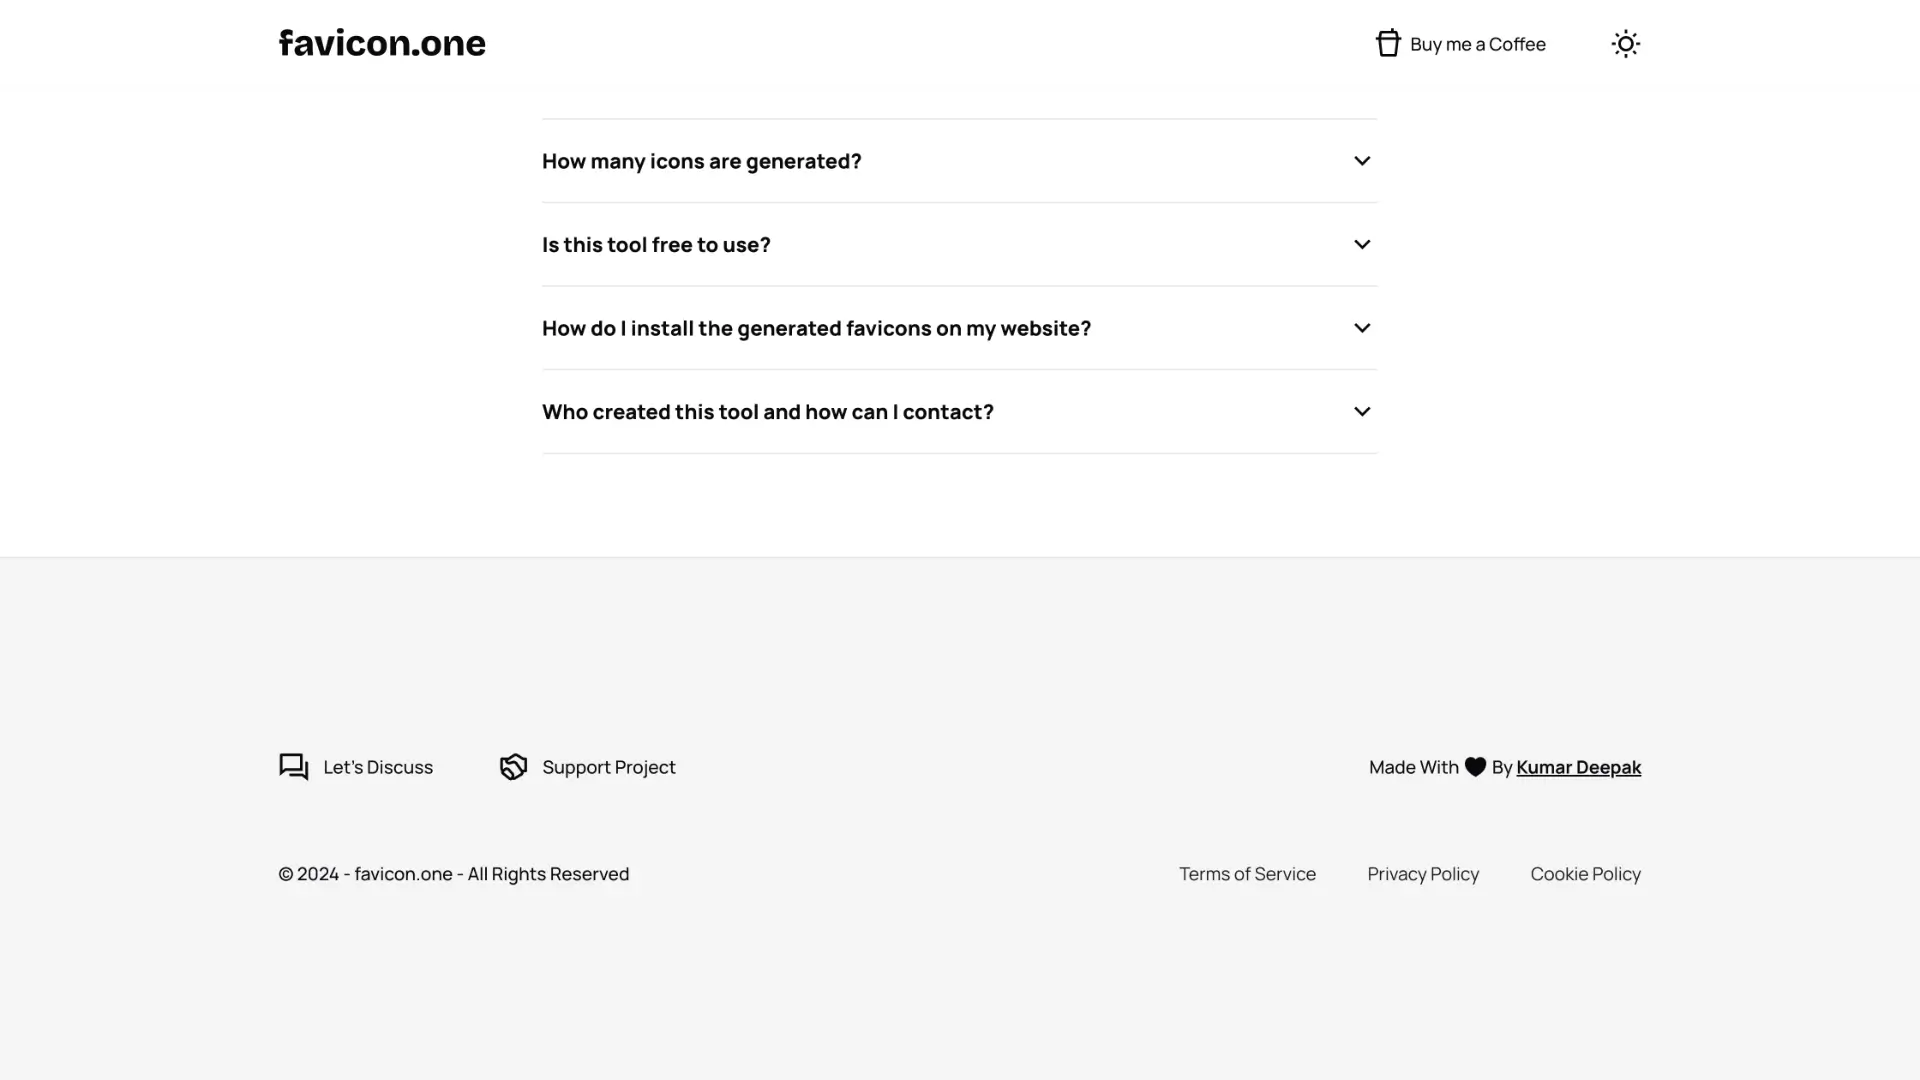Click the heart icon in footer

coord(1475,767)
